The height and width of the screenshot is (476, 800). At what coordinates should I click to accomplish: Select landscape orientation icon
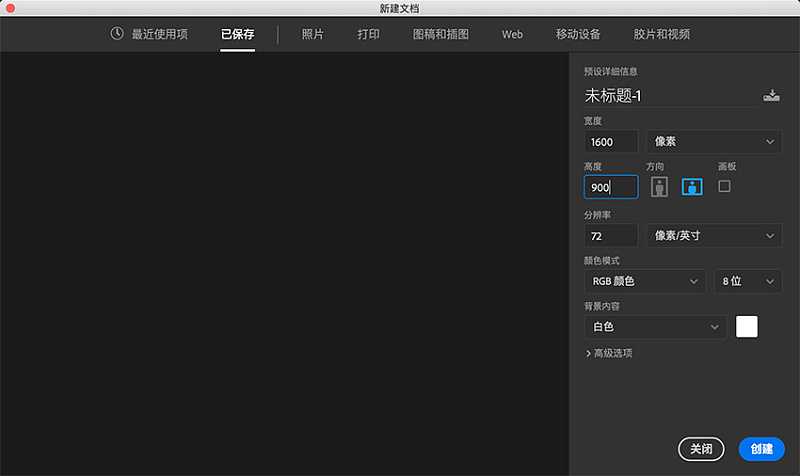click(692, 187)
